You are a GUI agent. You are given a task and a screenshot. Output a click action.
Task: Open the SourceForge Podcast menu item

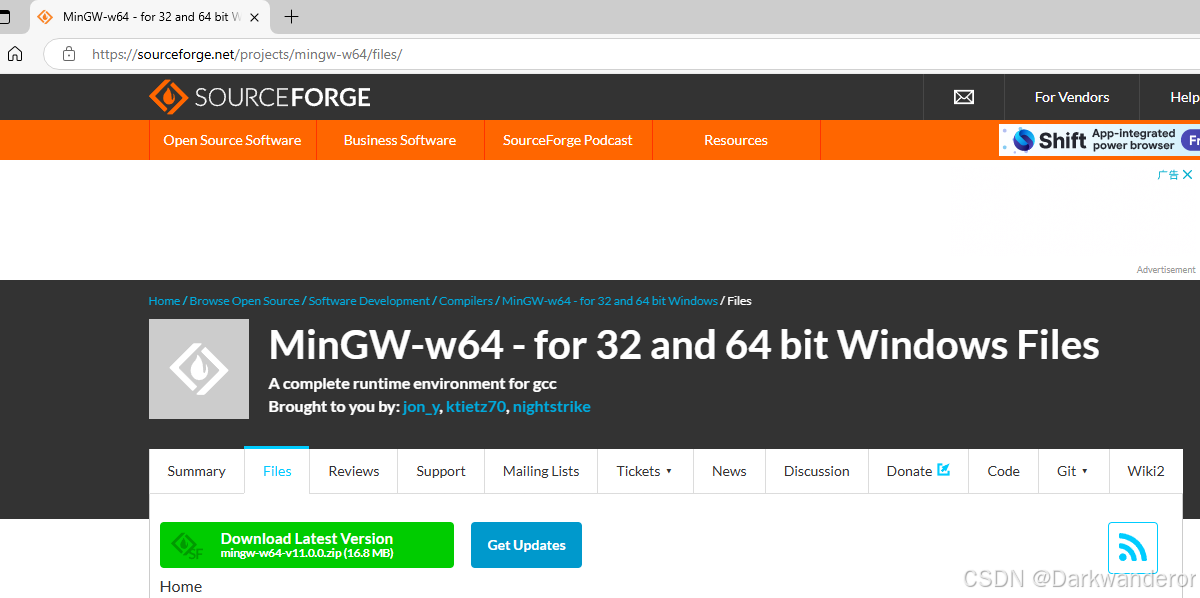click(x=568, y=140)
